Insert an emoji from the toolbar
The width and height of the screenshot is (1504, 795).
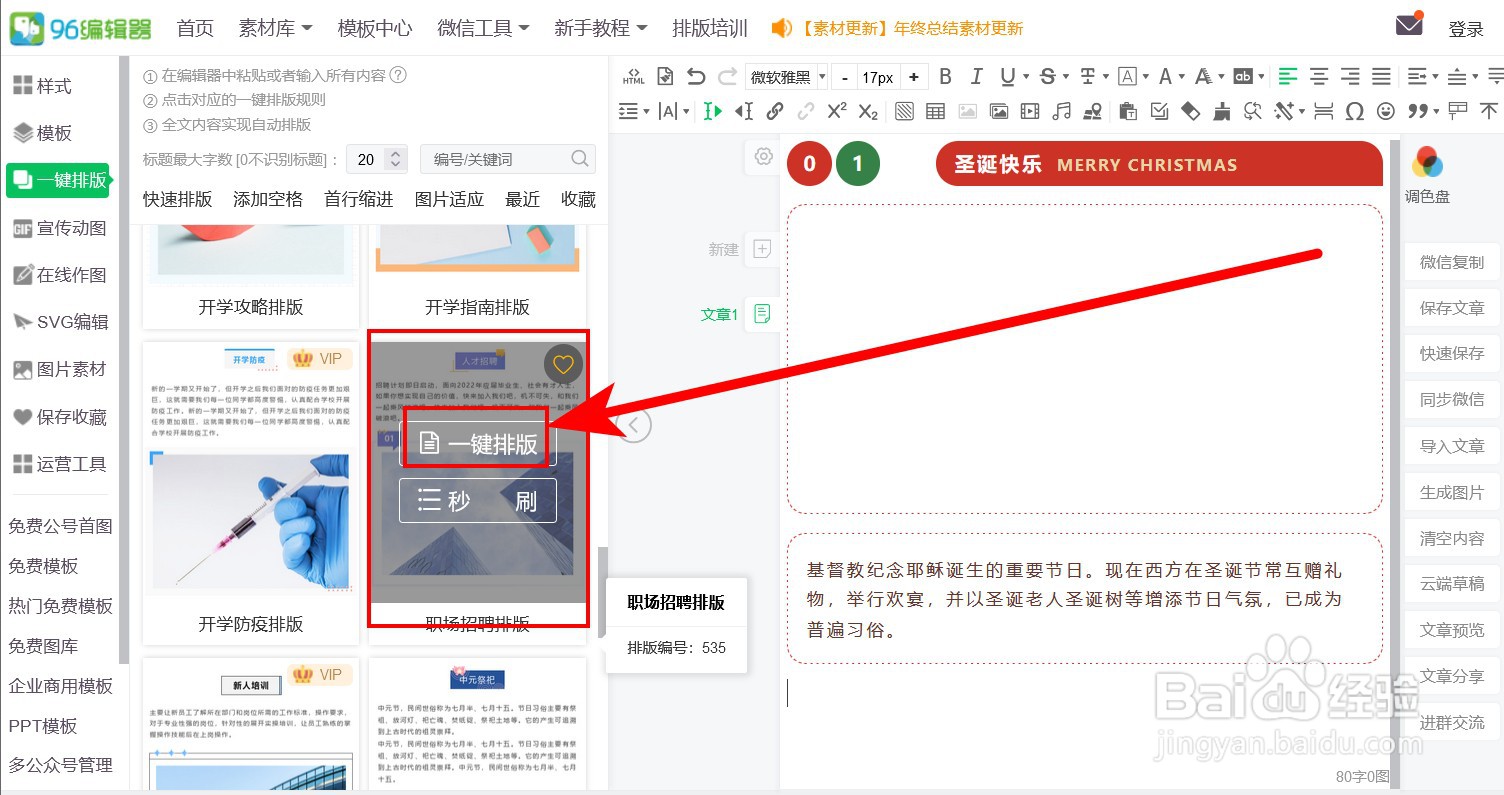point(1386,112)
